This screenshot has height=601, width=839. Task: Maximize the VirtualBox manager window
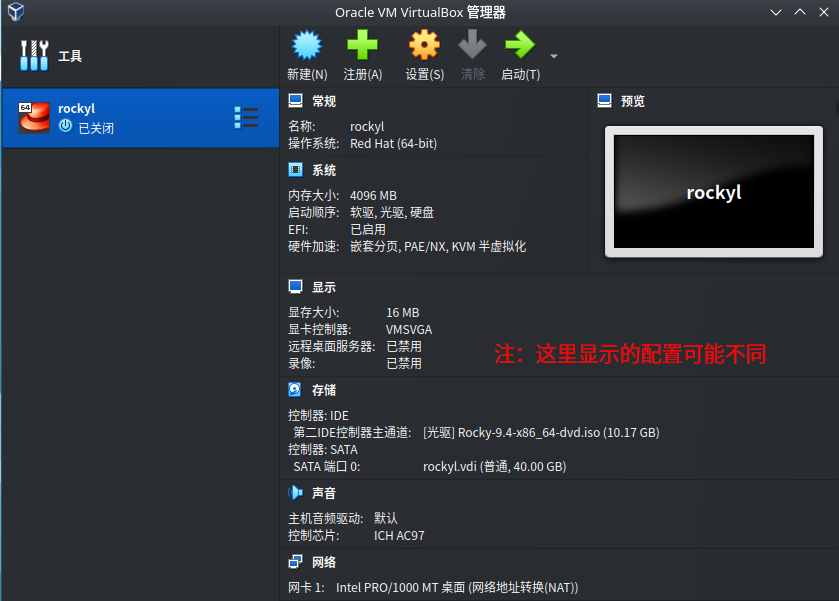tap(800, 12)
